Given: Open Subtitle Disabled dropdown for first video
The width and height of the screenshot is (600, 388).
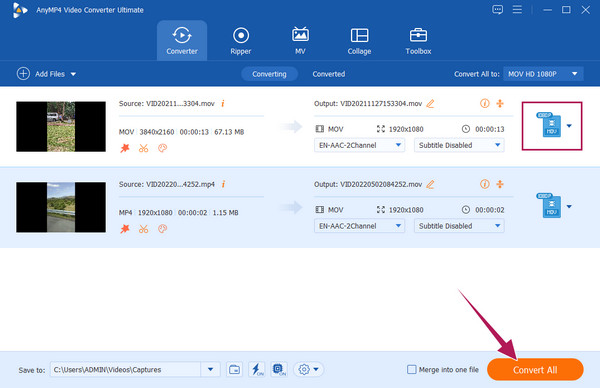Looking at the screenshot, I should (459, 145).
